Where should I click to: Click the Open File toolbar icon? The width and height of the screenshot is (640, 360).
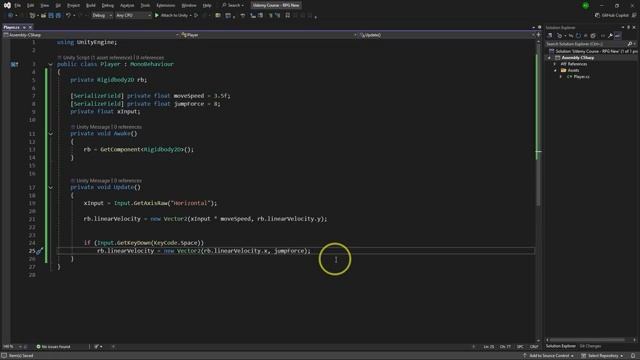coord(43,16)
